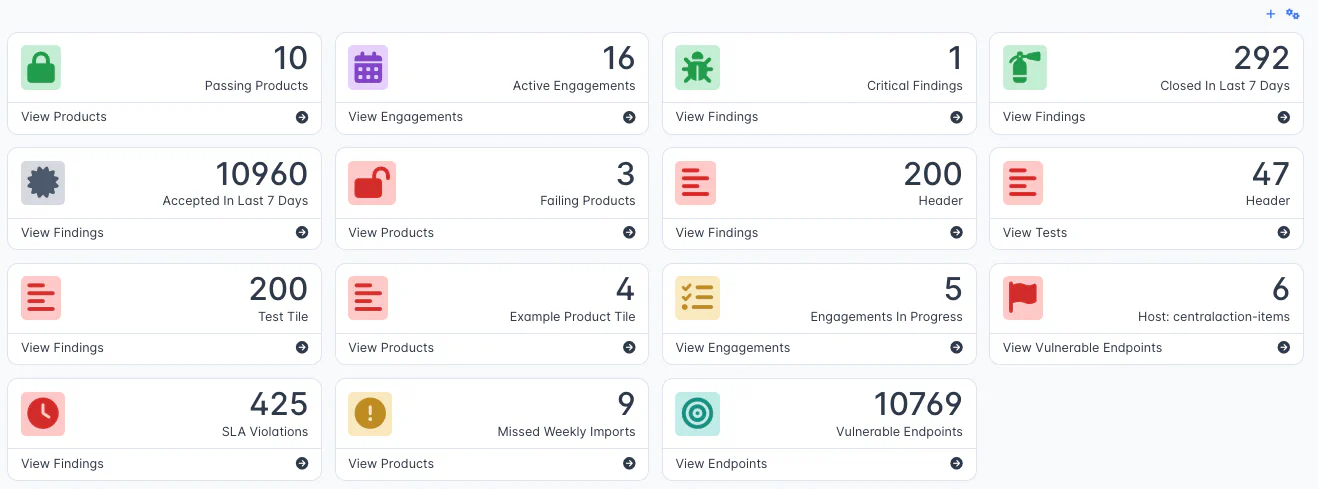
Task: Click the teal target Vulnerable Endpoints icon
Action: pyautogui.click(x=696, y=414)
